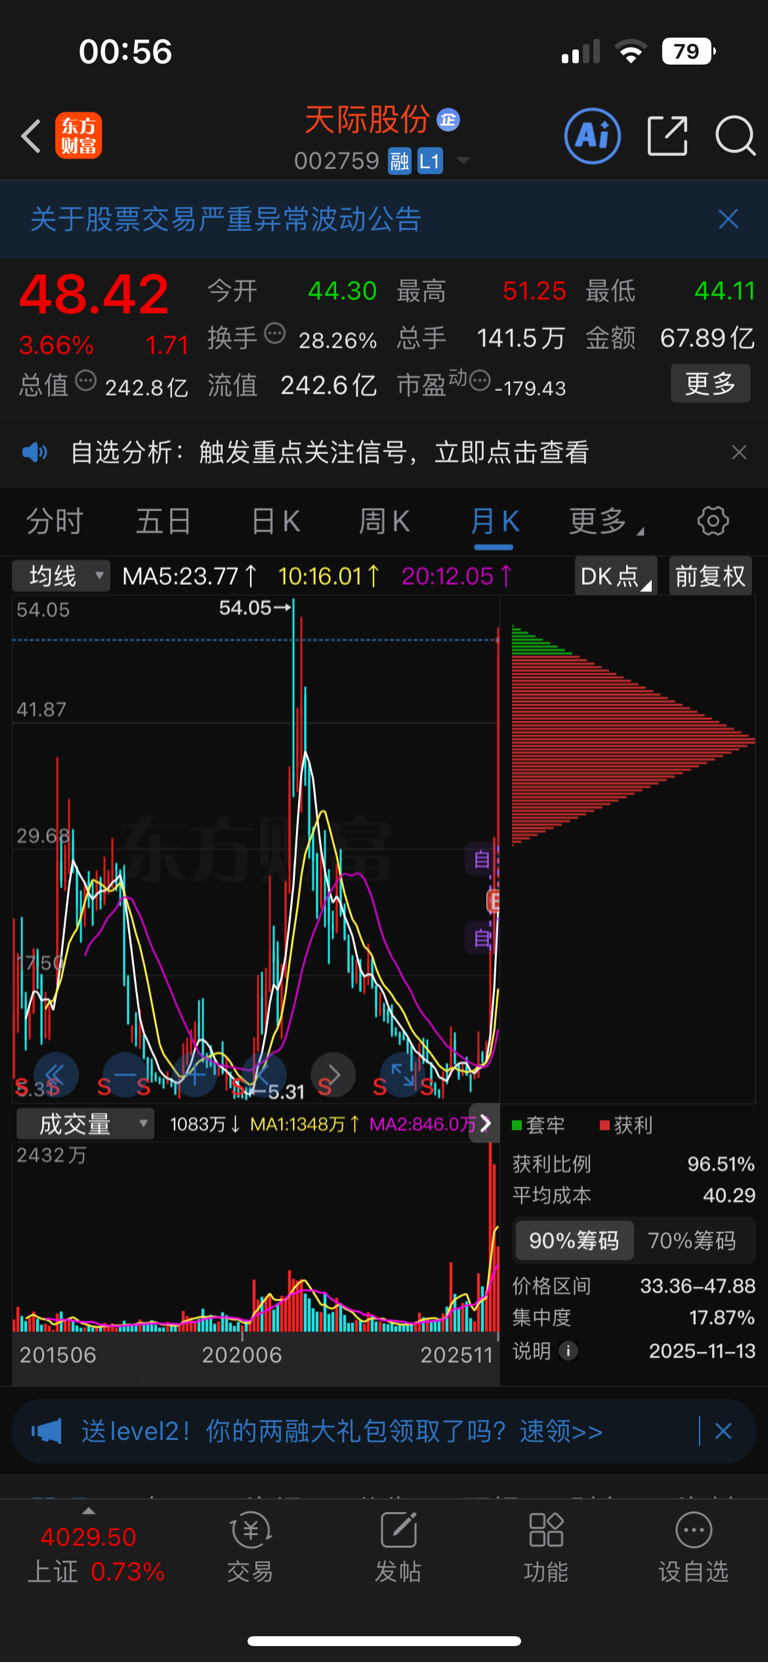Tap the 融 margin badge
The height and width of the screenshot is (1663, 768).
(x=400, y=161)
